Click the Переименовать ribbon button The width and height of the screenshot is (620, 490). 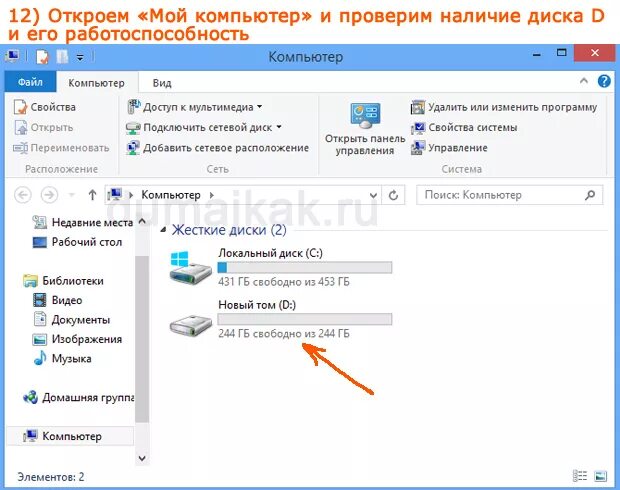[x=61, y=148]
